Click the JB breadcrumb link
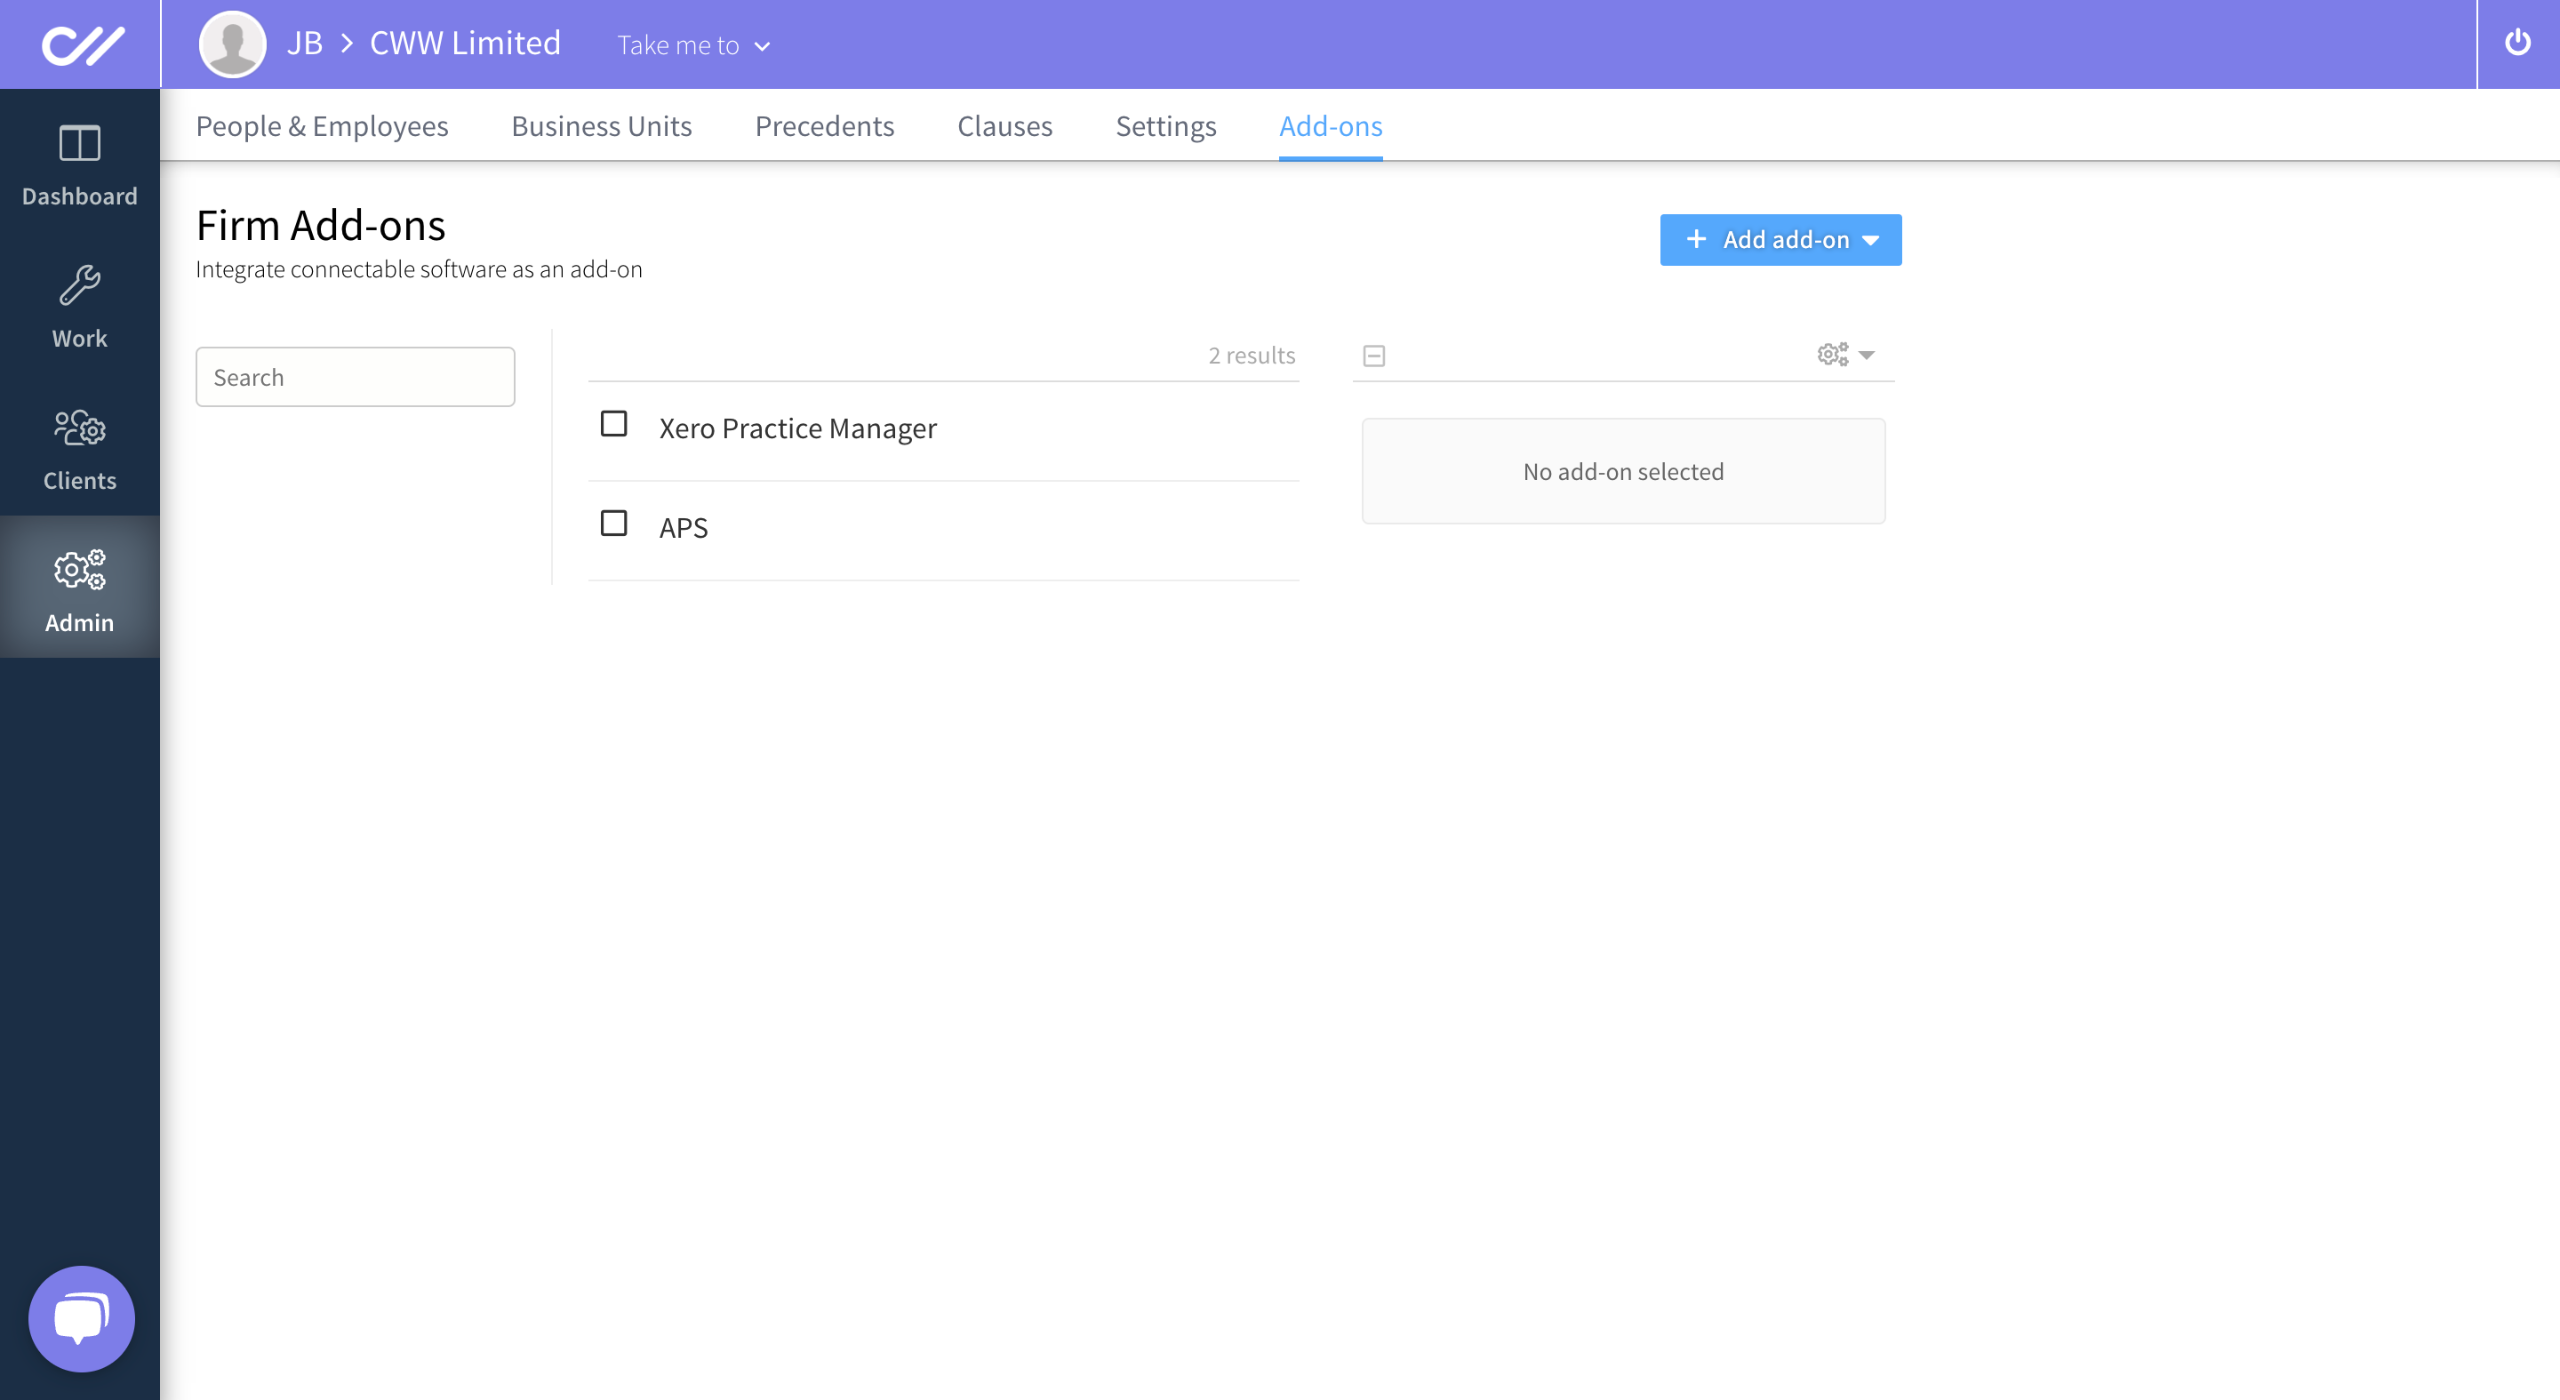Screen dimensions: 2560x1400 pos(304,43)
